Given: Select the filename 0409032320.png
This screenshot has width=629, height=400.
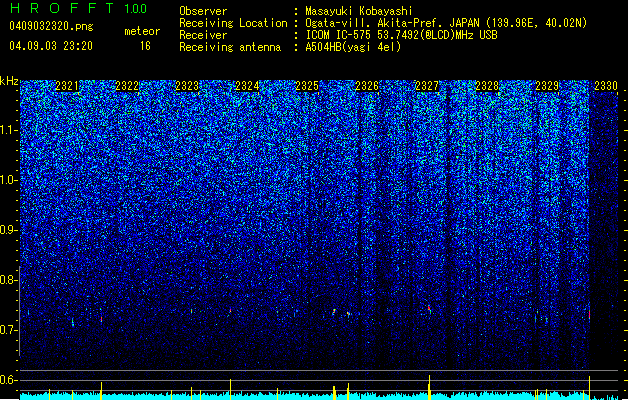Looking at the screenshot, I should pos(51,27).
